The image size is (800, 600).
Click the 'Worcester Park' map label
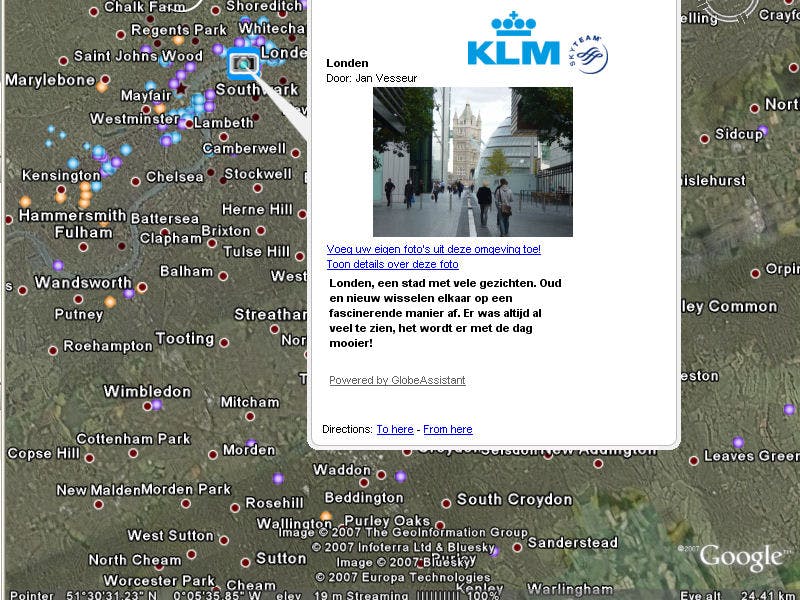point(159,581)
